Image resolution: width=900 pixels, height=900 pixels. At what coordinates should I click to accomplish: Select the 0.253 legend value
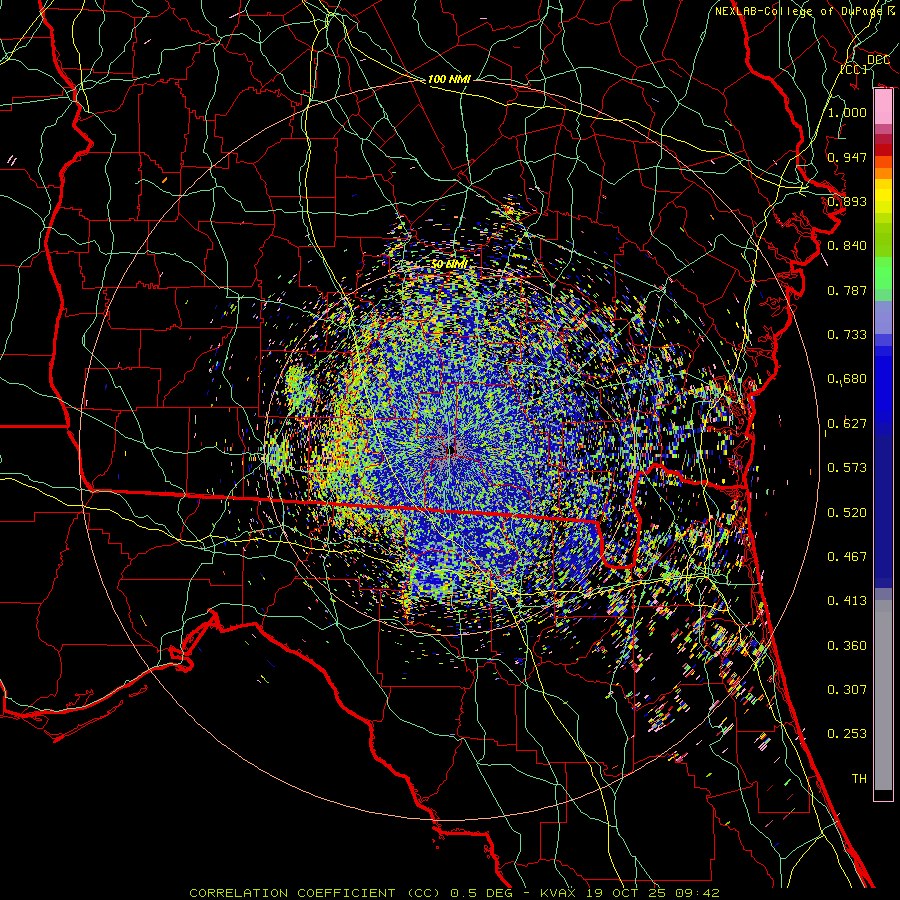(847, 734)
